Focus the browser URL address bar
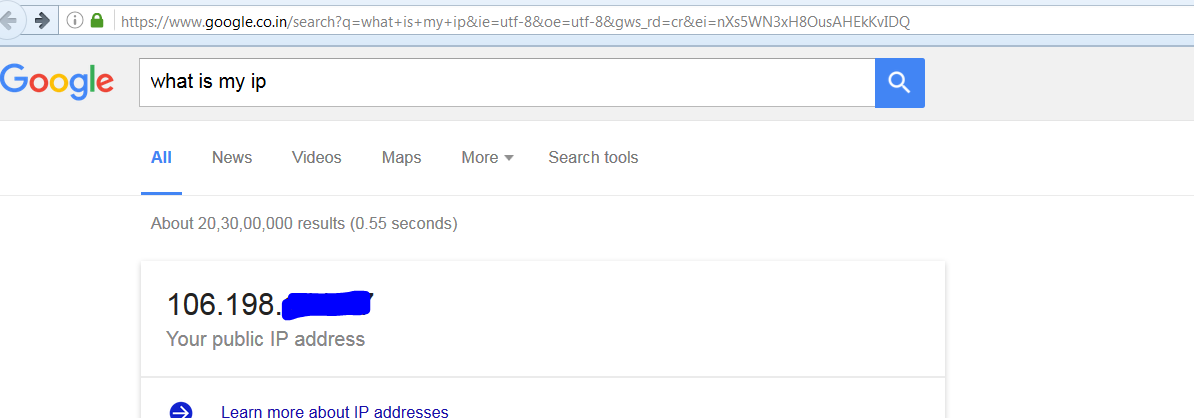 (x=600, y=21)
